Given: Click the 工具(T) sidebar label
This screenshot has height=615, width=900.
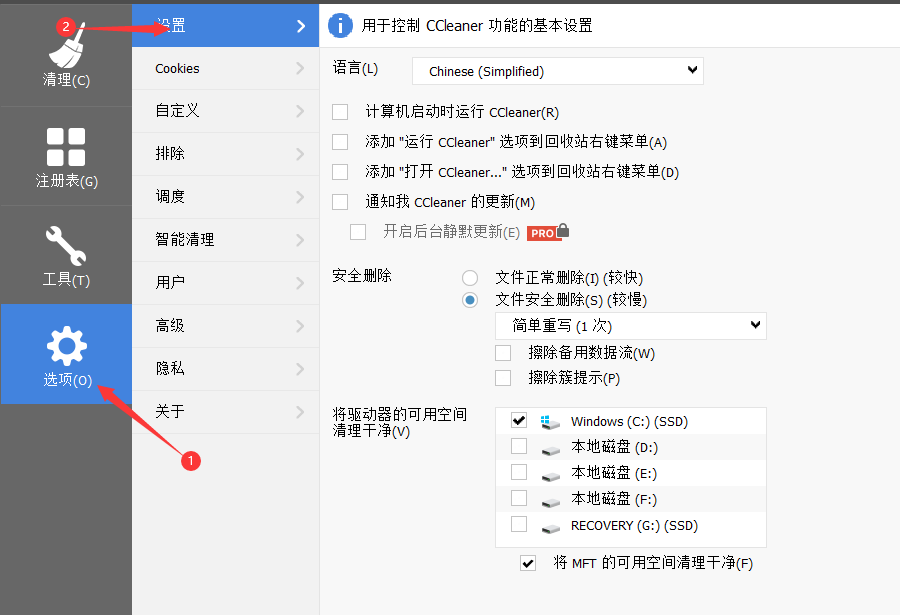Looking at the screenshot, I should (66, 280).
